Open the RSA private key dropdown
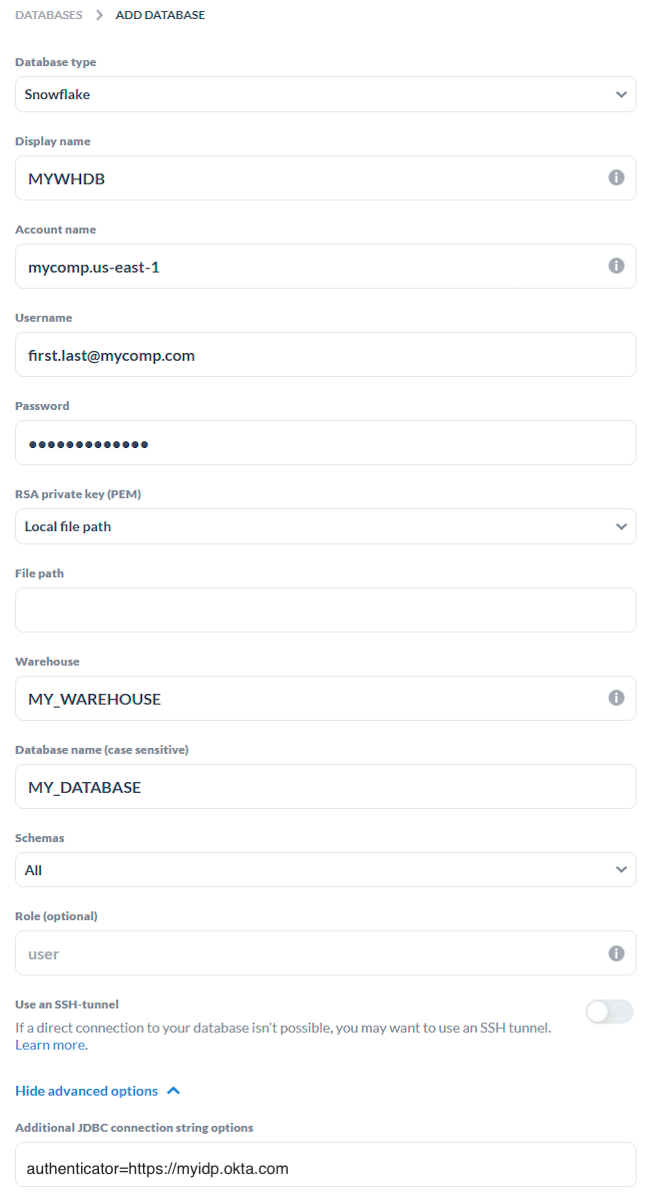 tap(325, 525)
